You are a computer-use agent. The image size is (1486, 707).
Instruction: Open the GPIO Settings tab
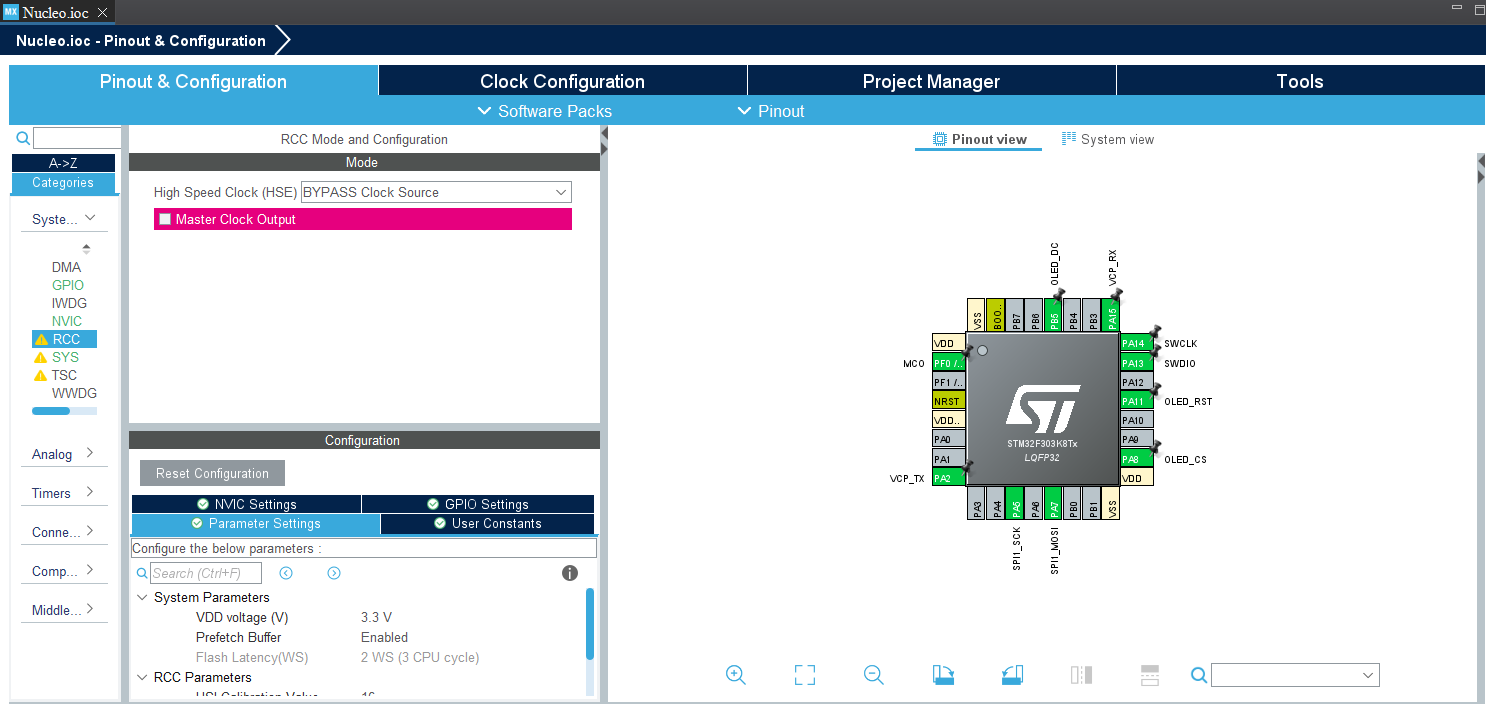click(477, 504)
